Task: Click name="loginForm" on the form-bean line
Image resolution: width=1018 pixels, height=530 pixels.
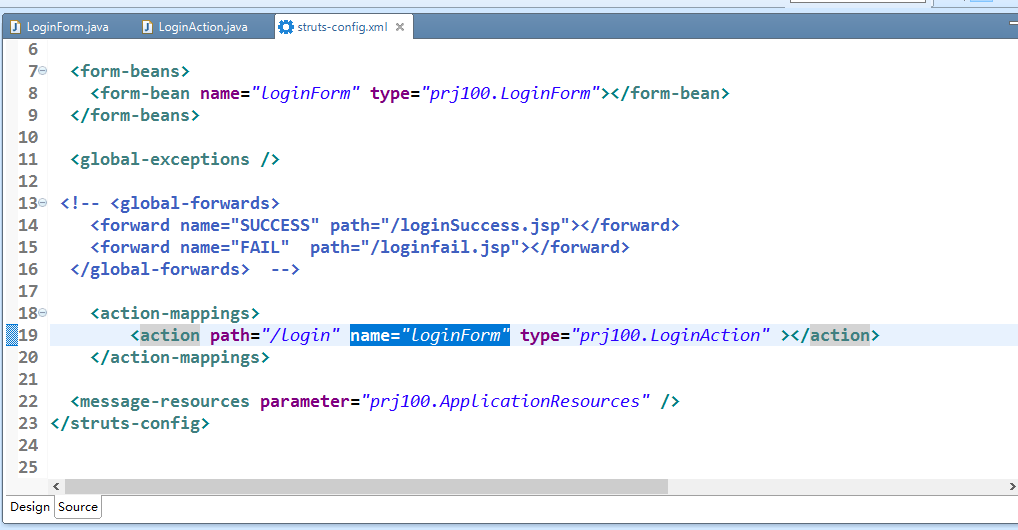Action: [280, 94]
